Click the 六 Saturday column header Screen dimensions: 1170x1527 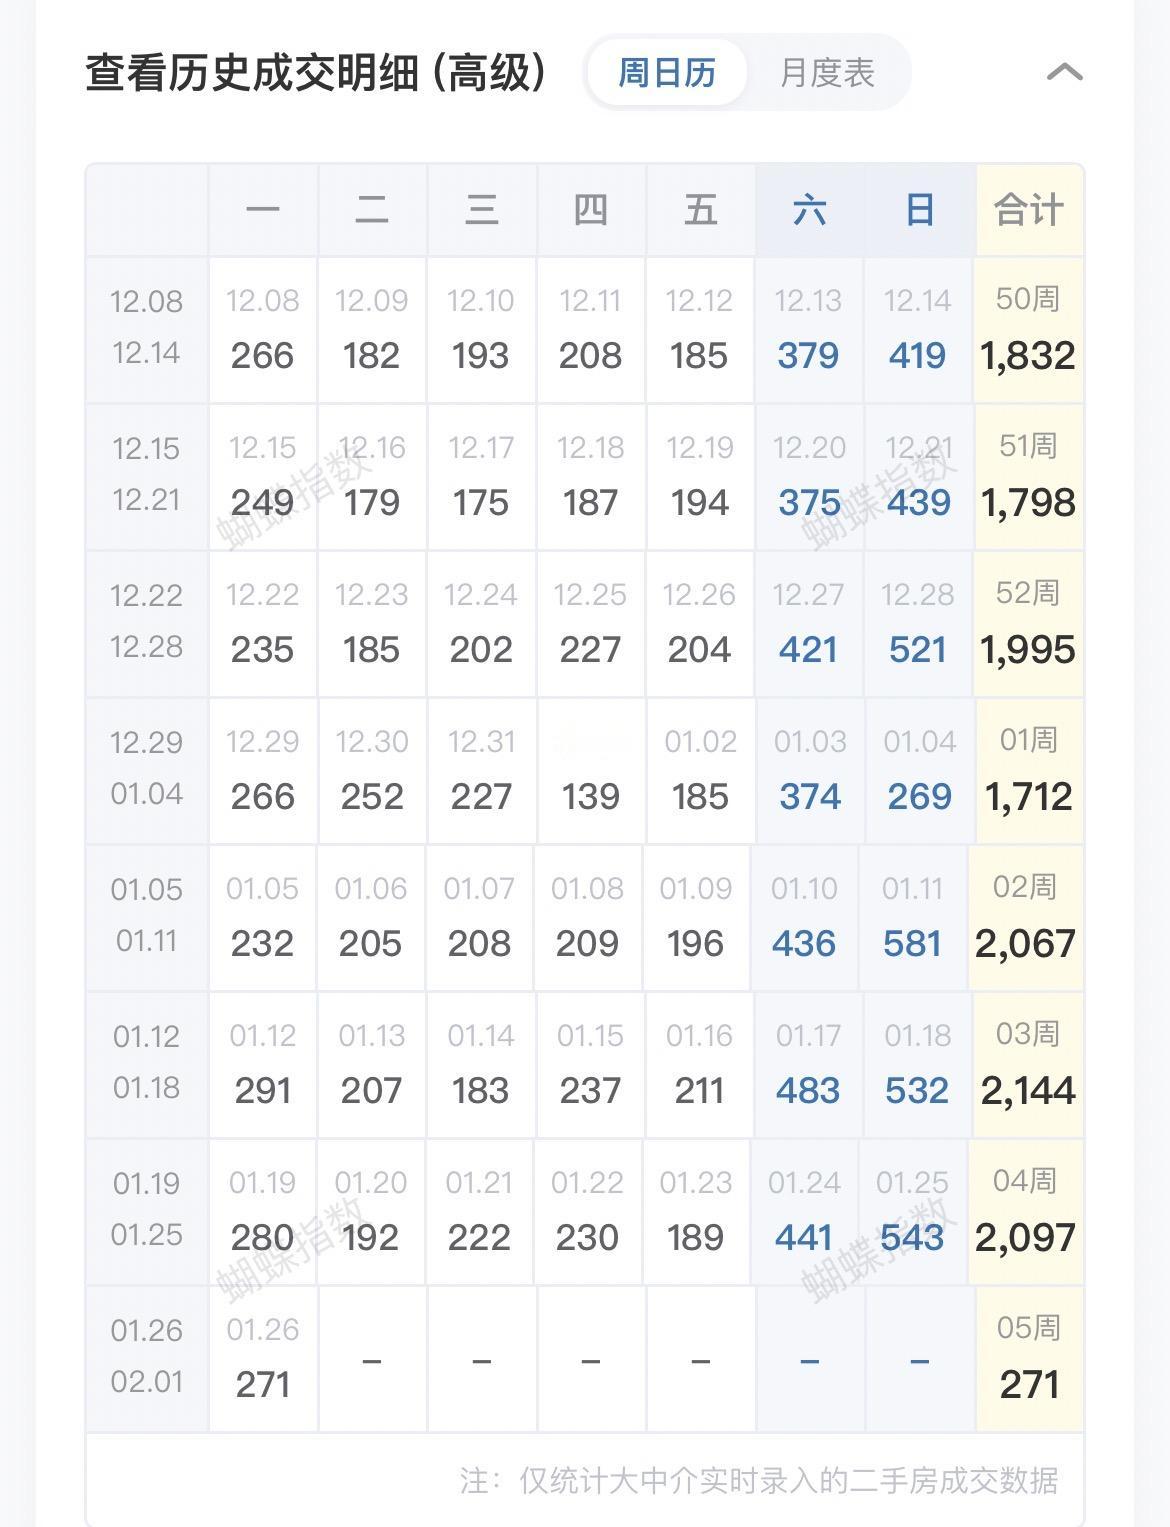pos(809,210)
